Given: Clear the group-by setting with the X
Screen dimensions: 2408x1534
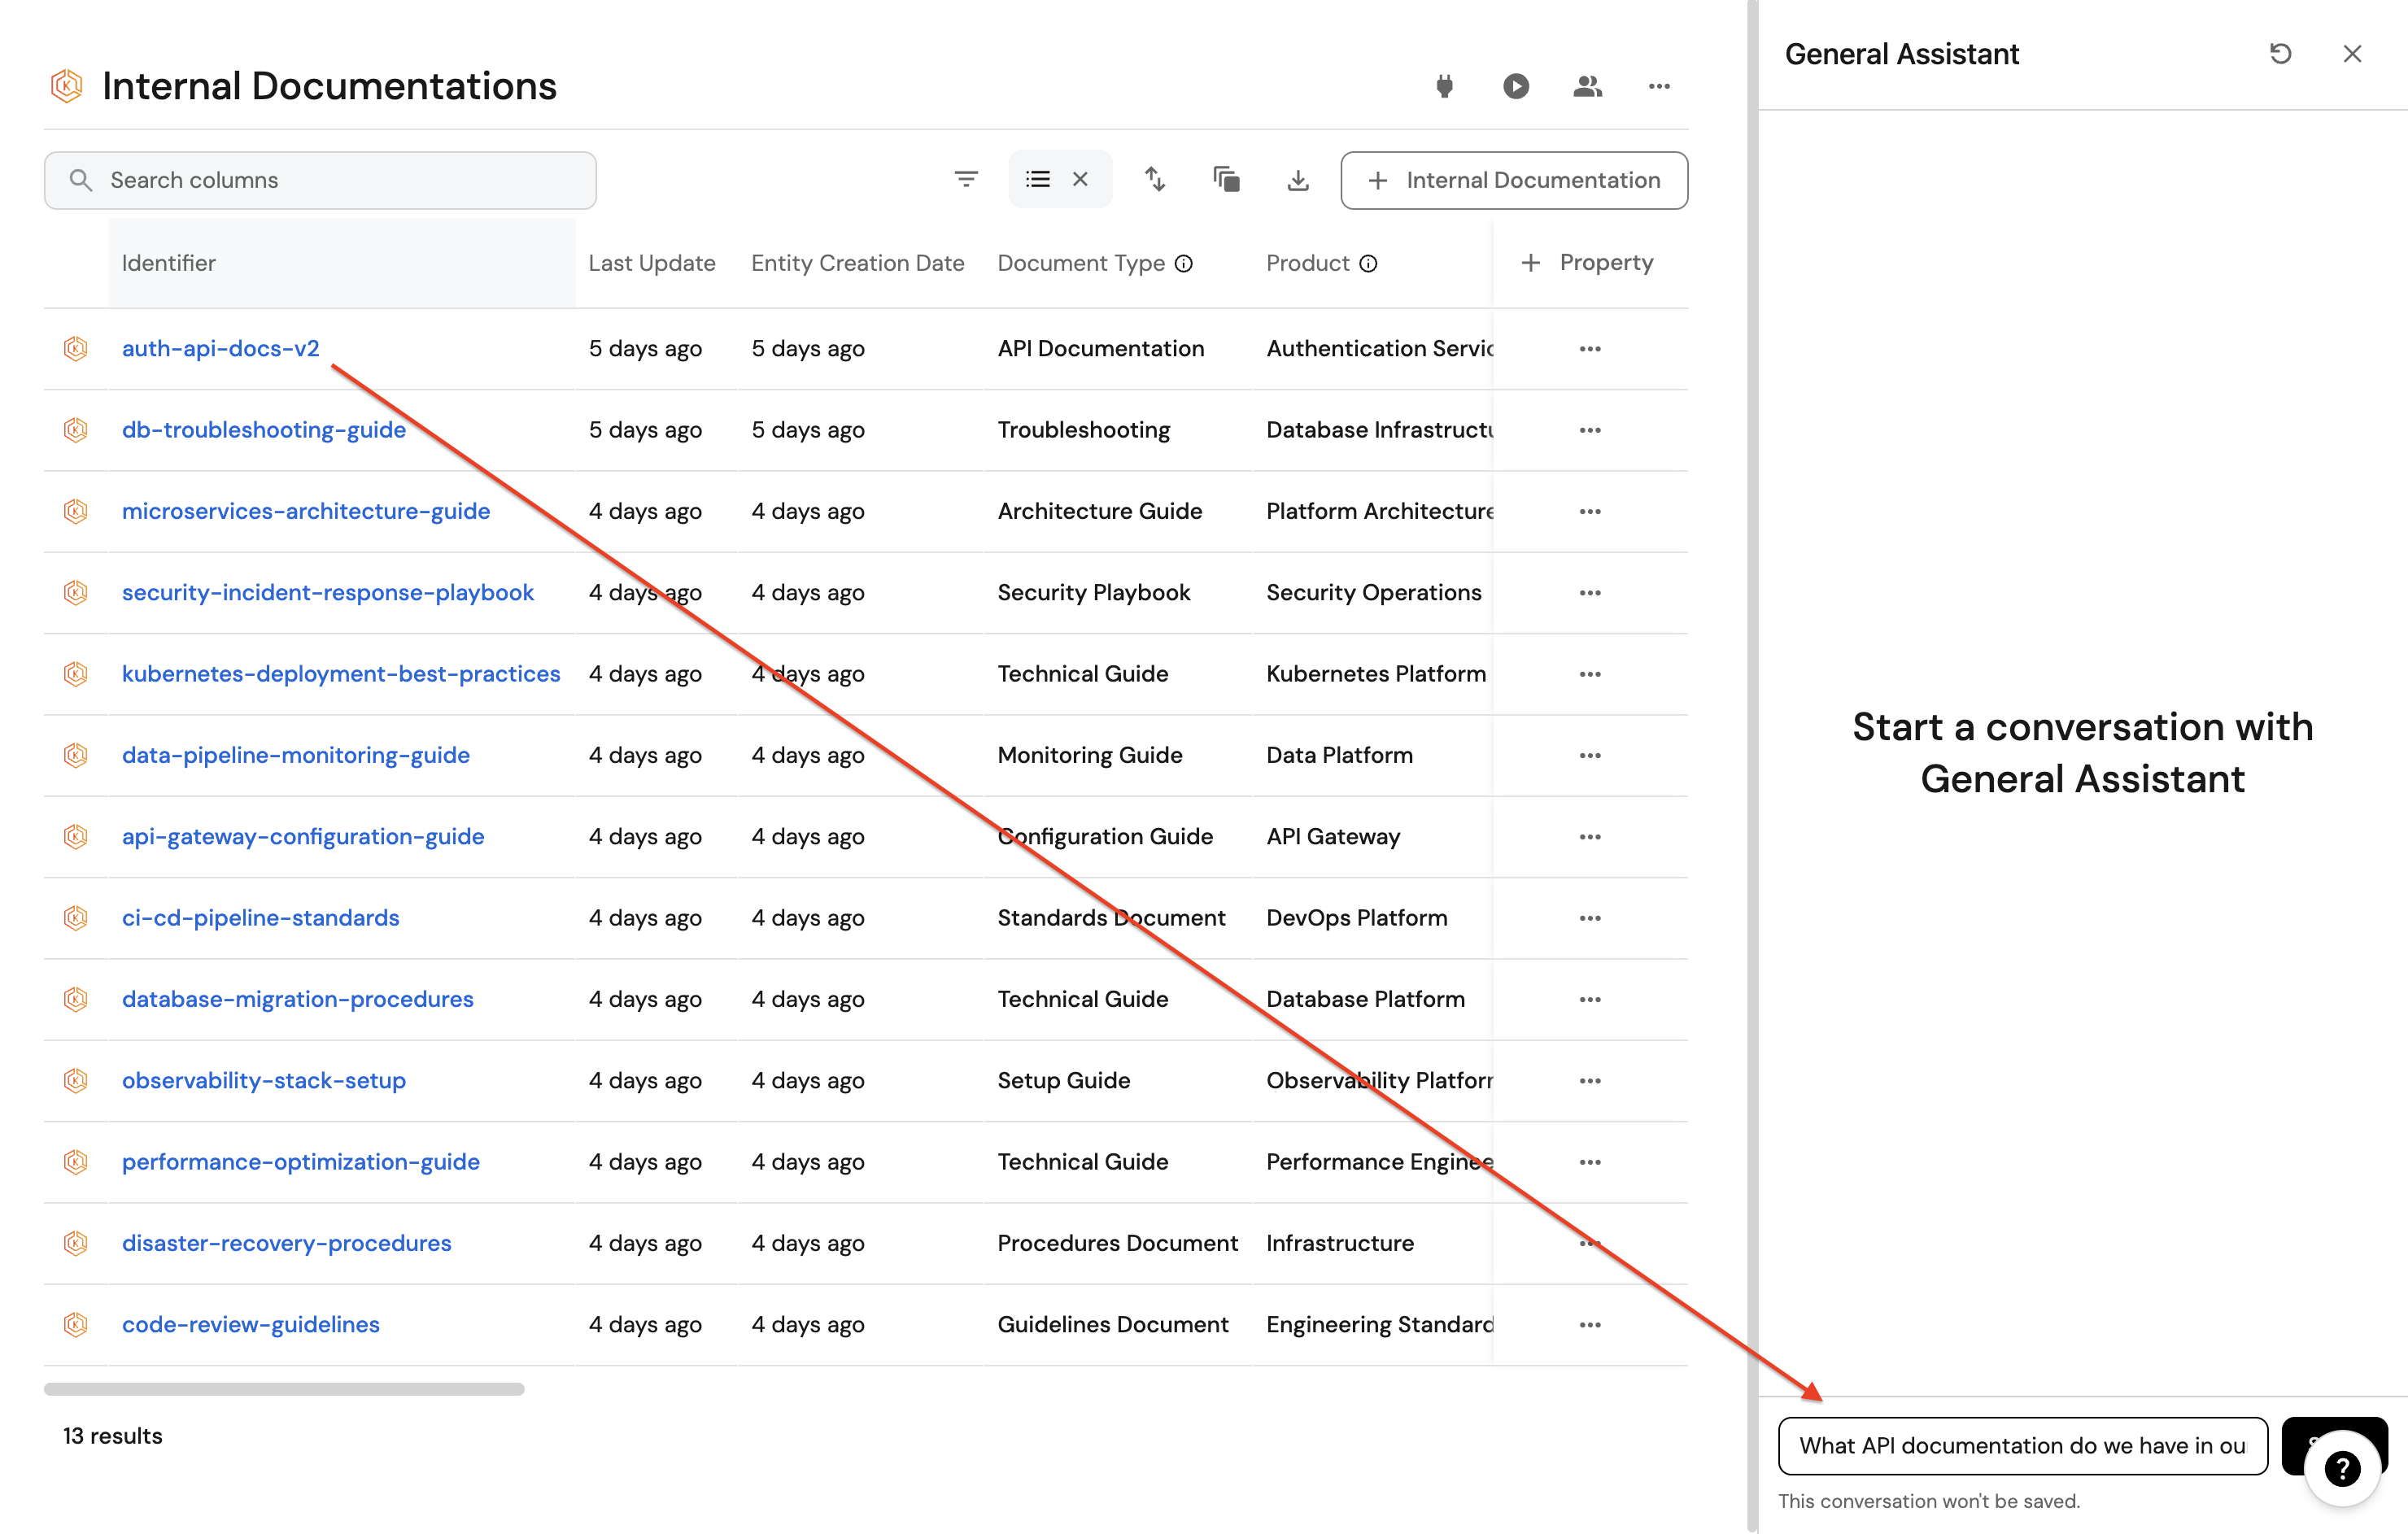Looking at the screenshot, I should point(1080,179).
